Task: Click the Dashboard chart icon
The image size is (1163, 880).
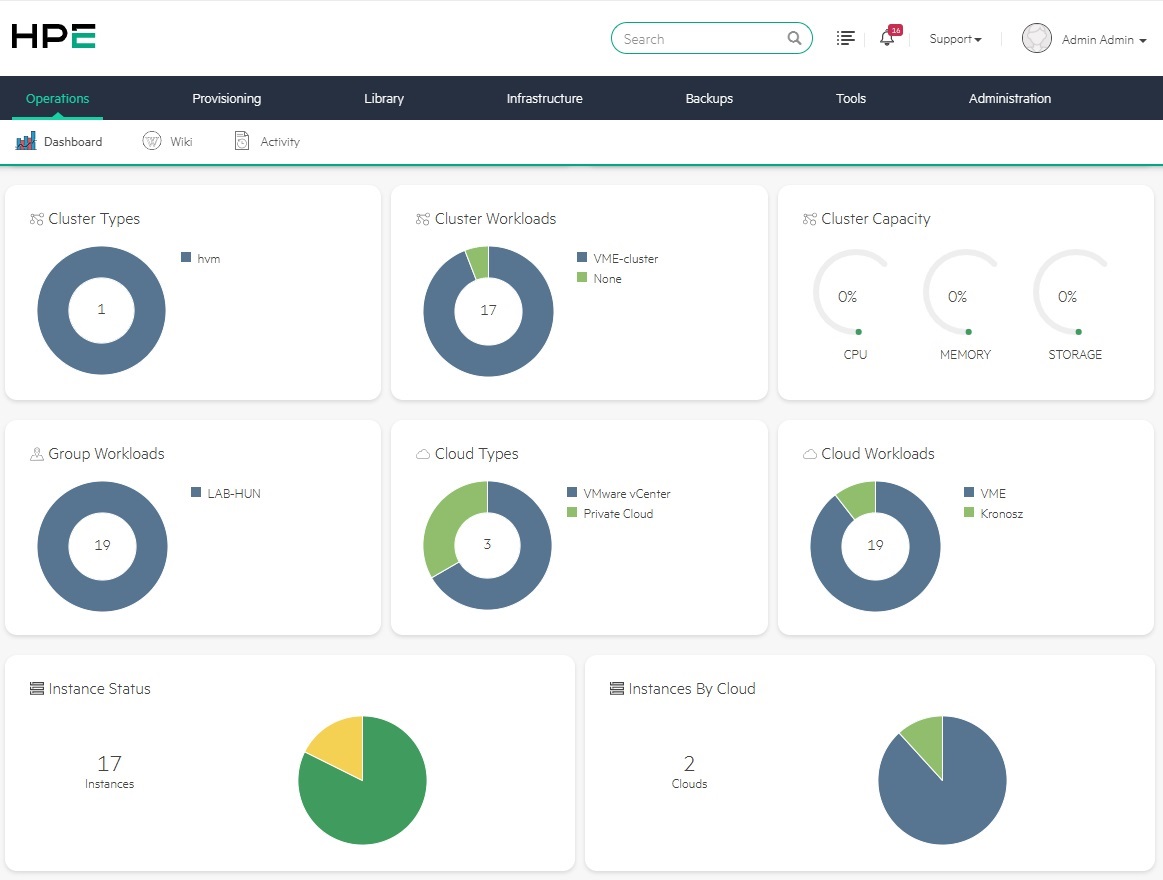Action: pyautogui.click(x=26, y=141)
